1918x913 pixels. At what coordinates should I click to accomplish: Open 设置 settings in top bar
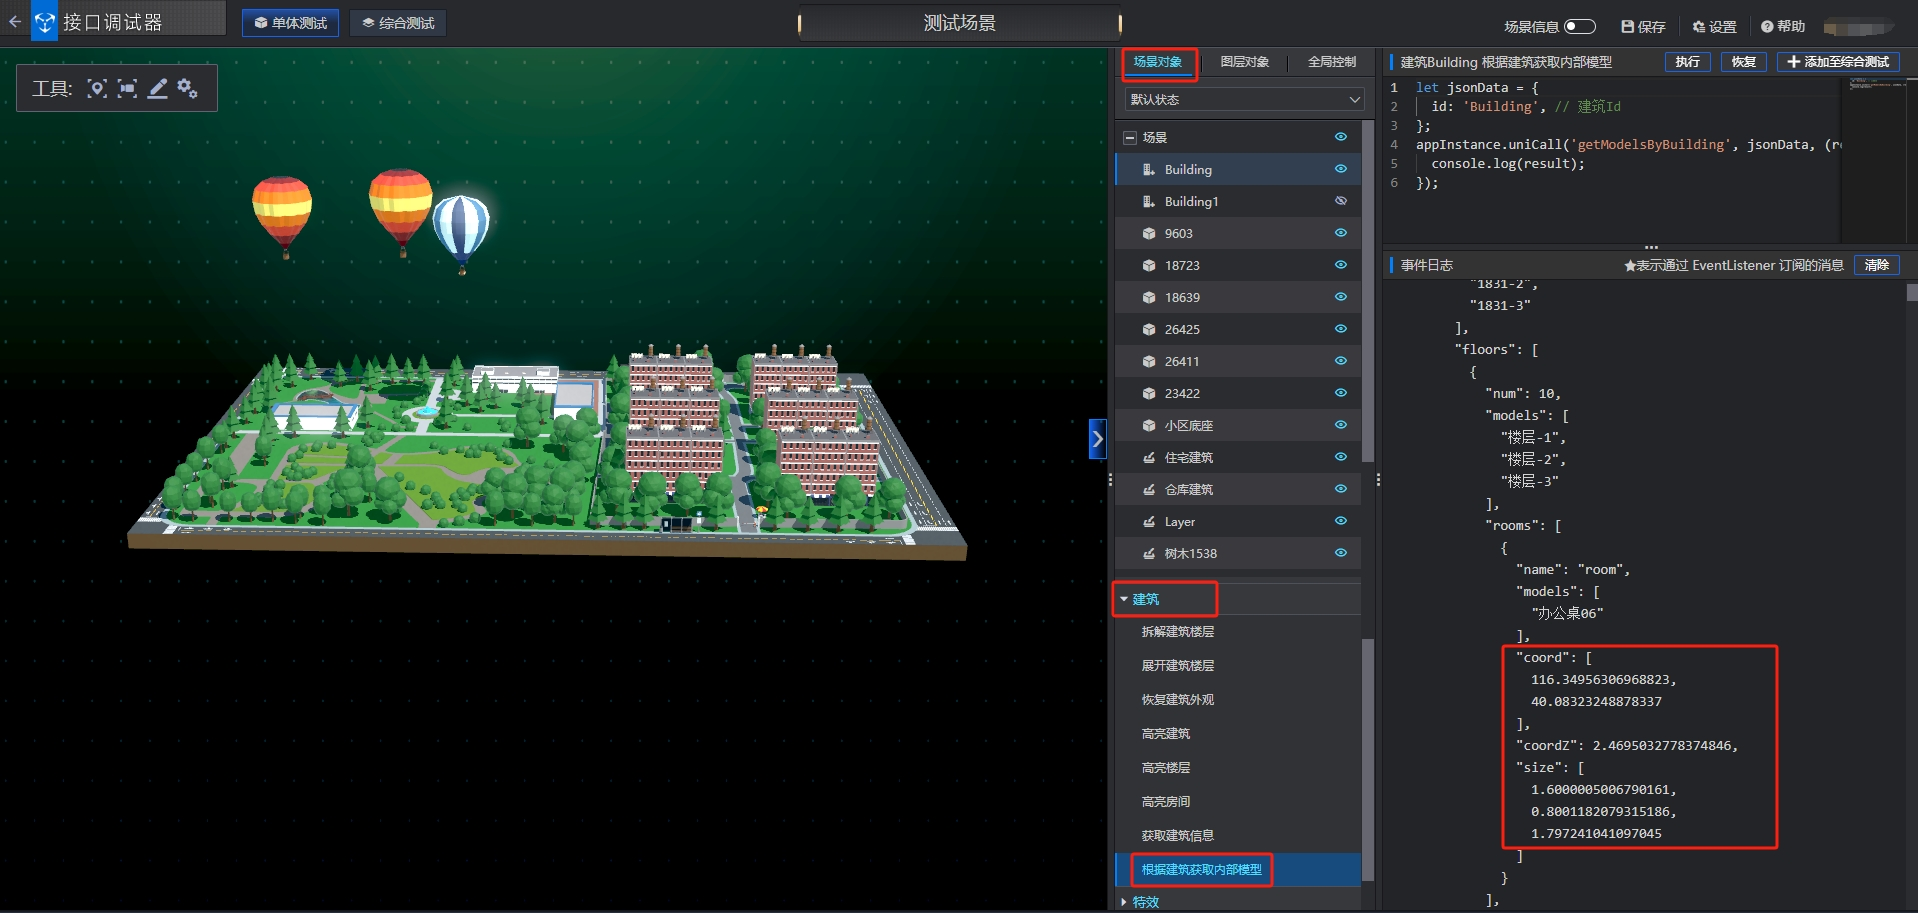[x=1714, y=26]
